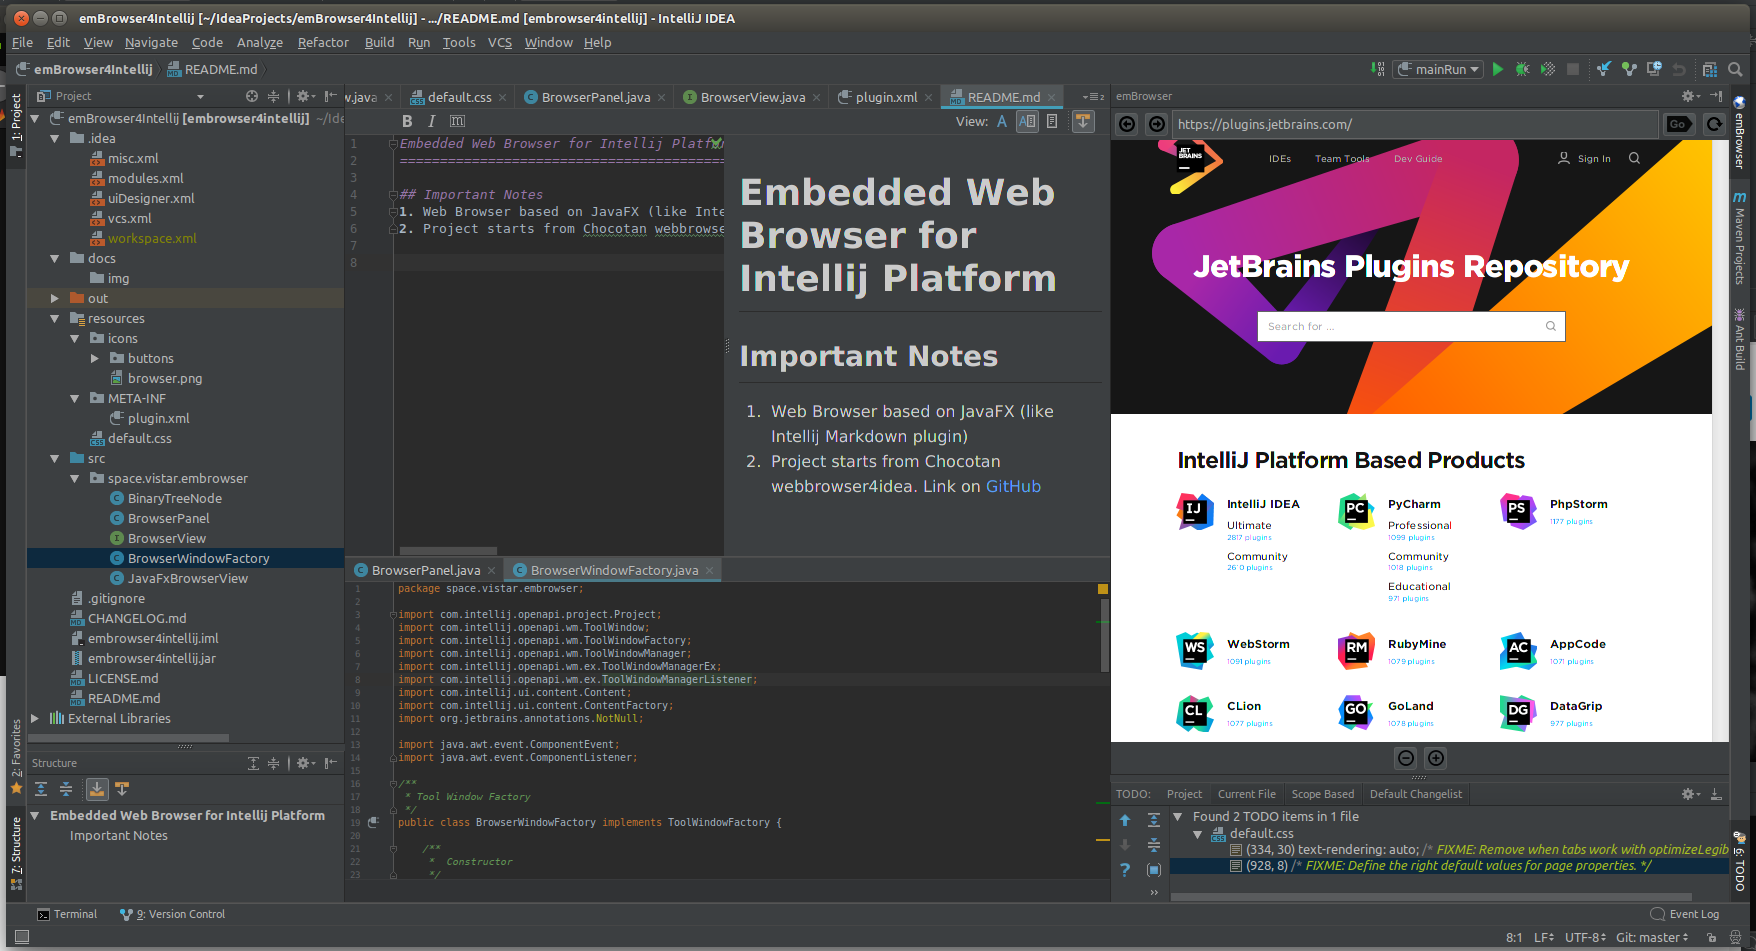1756x951 pixels.
Task: Switch to plugin.xml editor tab
Action: point(886,97)
